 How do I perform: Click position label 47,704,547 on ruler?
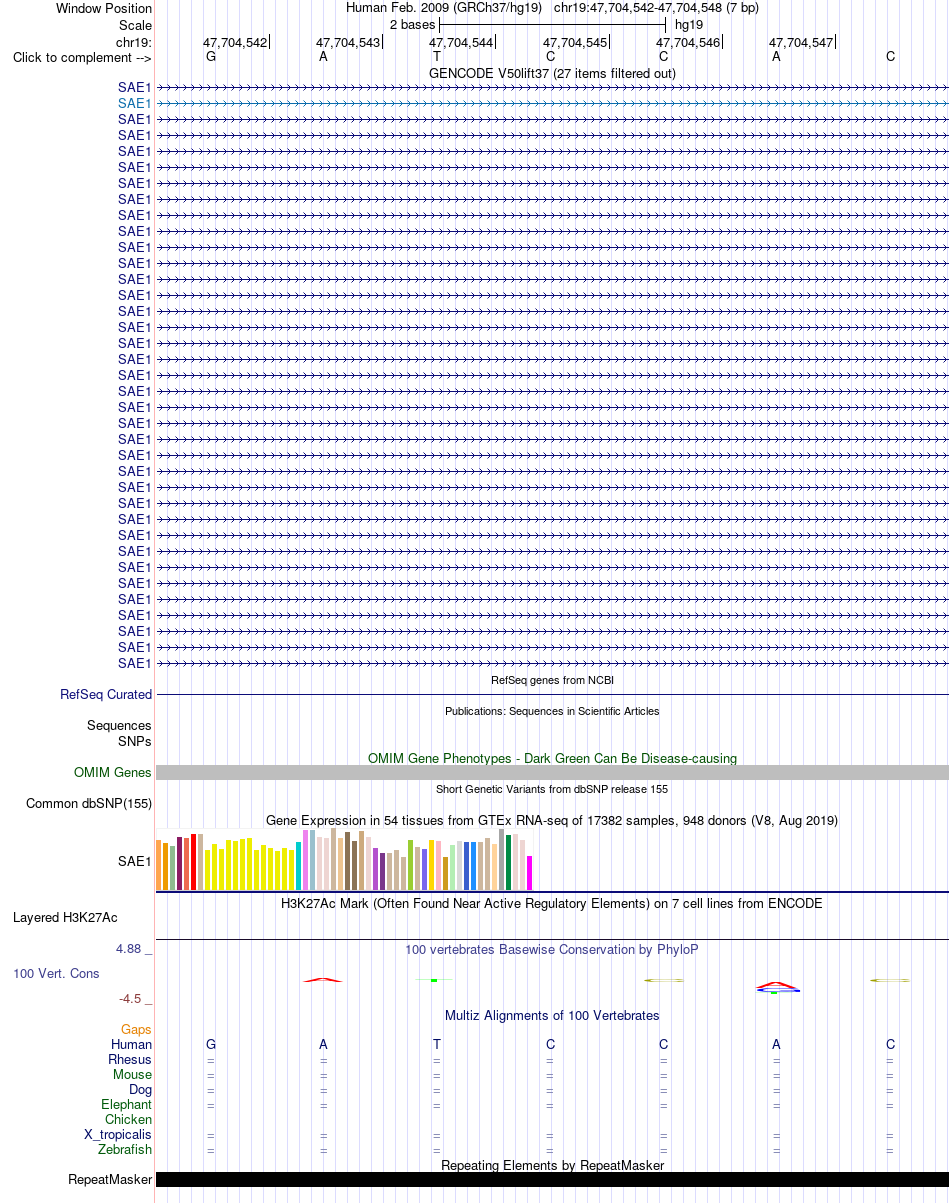click(x=801, y=43)
